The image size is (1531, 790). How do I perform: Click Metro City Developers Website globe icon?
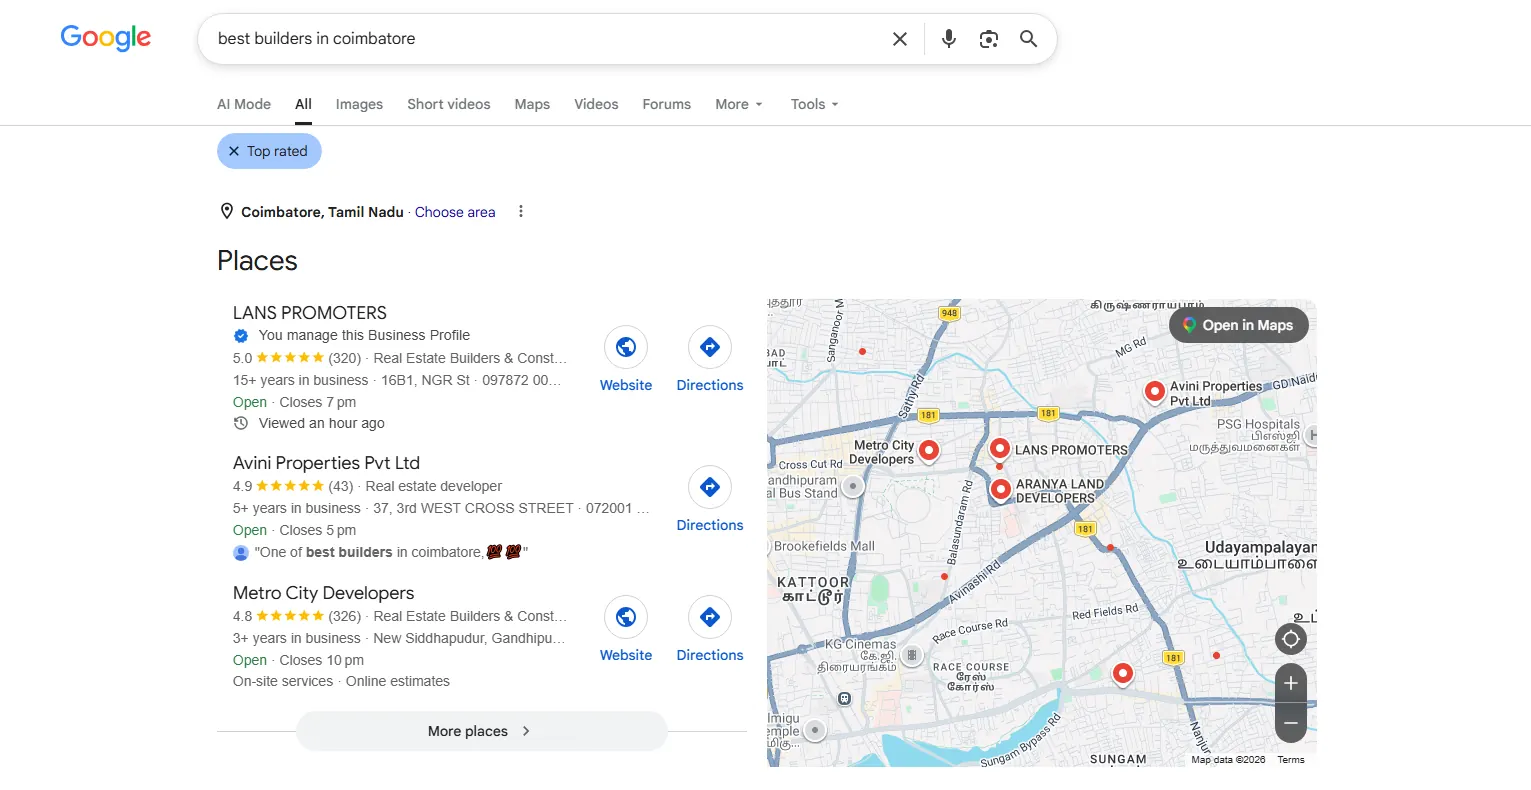tap(626, 617)
